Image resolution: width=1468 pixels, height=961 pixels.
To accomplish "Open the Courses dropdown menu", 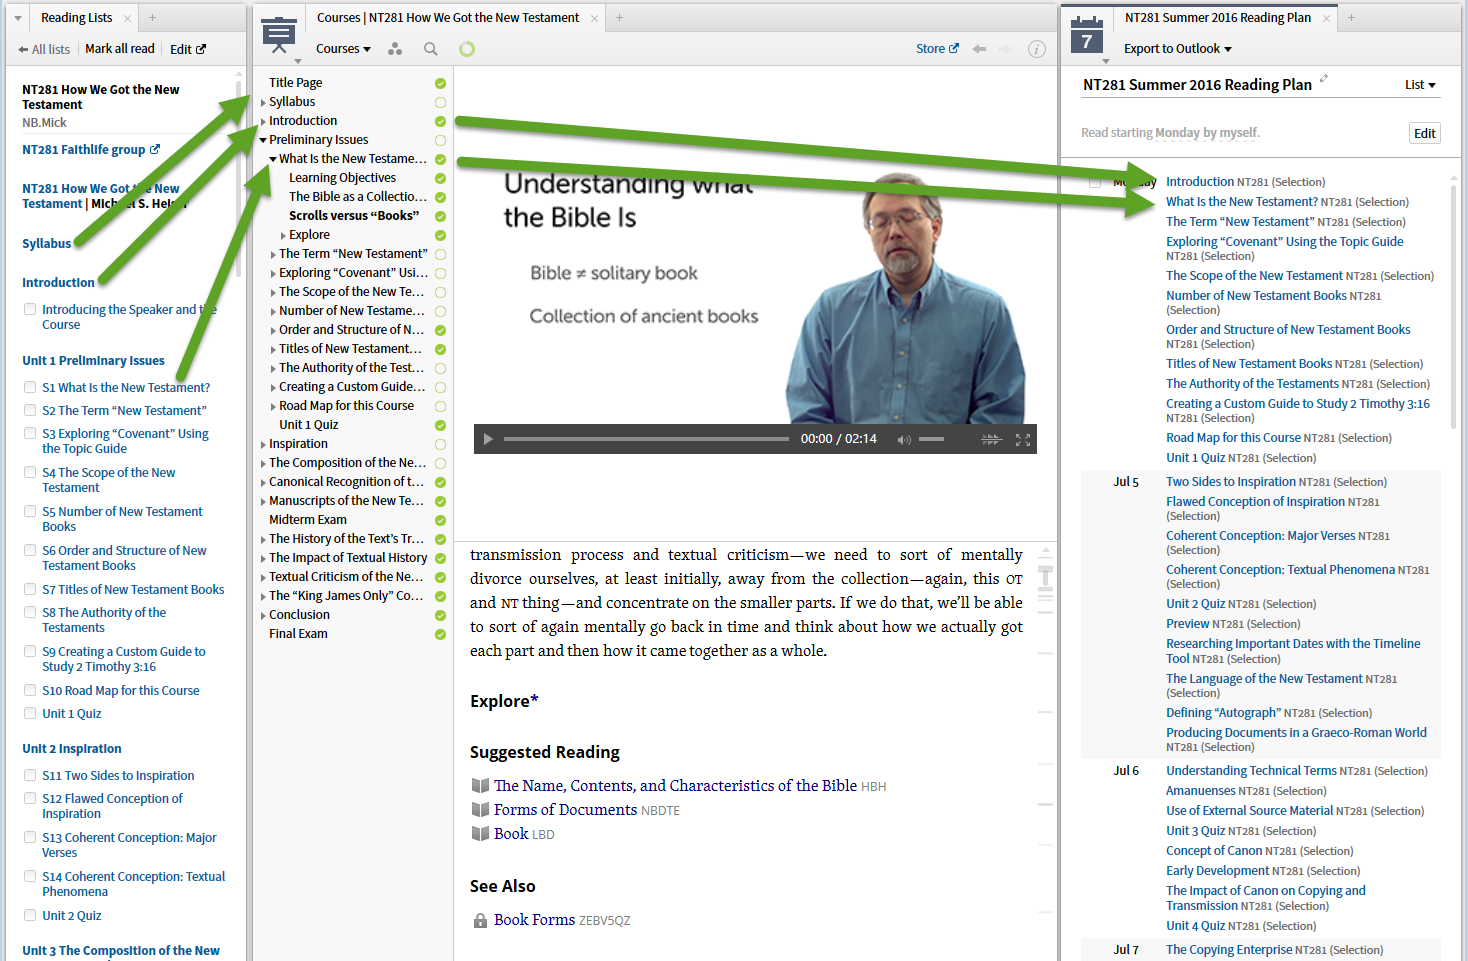I will (x=343, y=49).
